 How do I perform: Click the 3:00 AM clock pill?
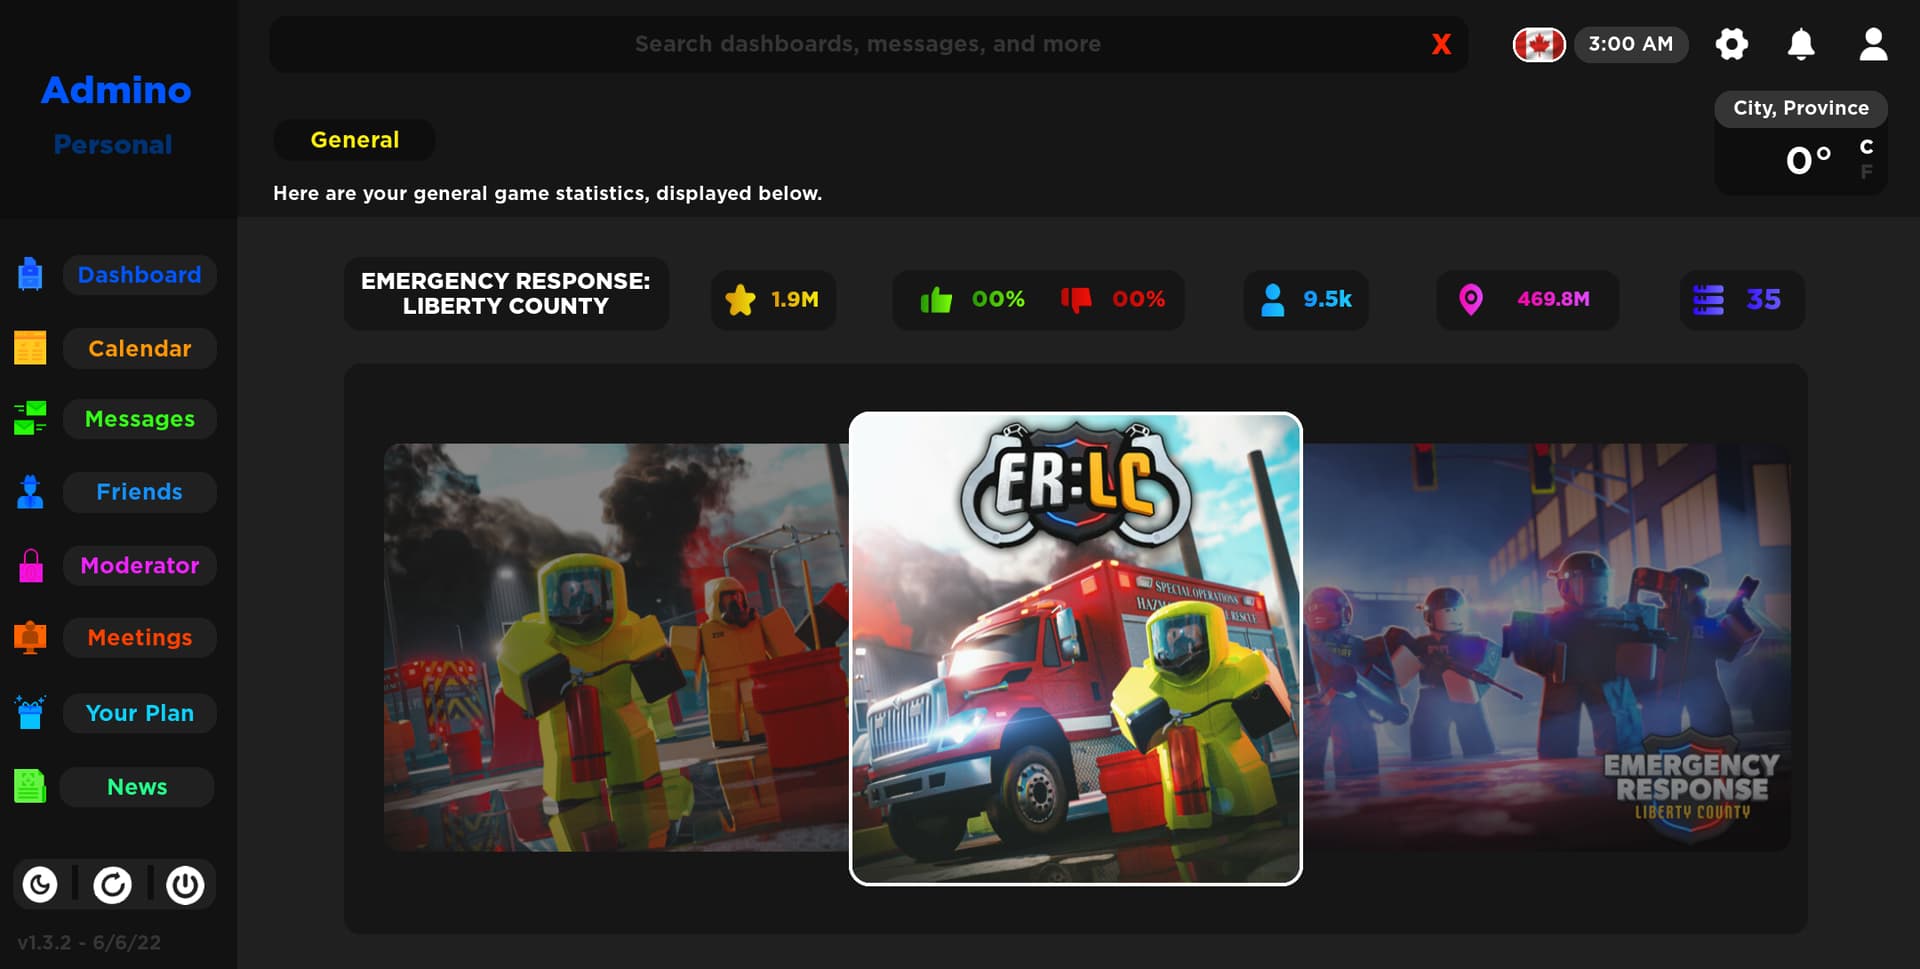pos(1631,44)
